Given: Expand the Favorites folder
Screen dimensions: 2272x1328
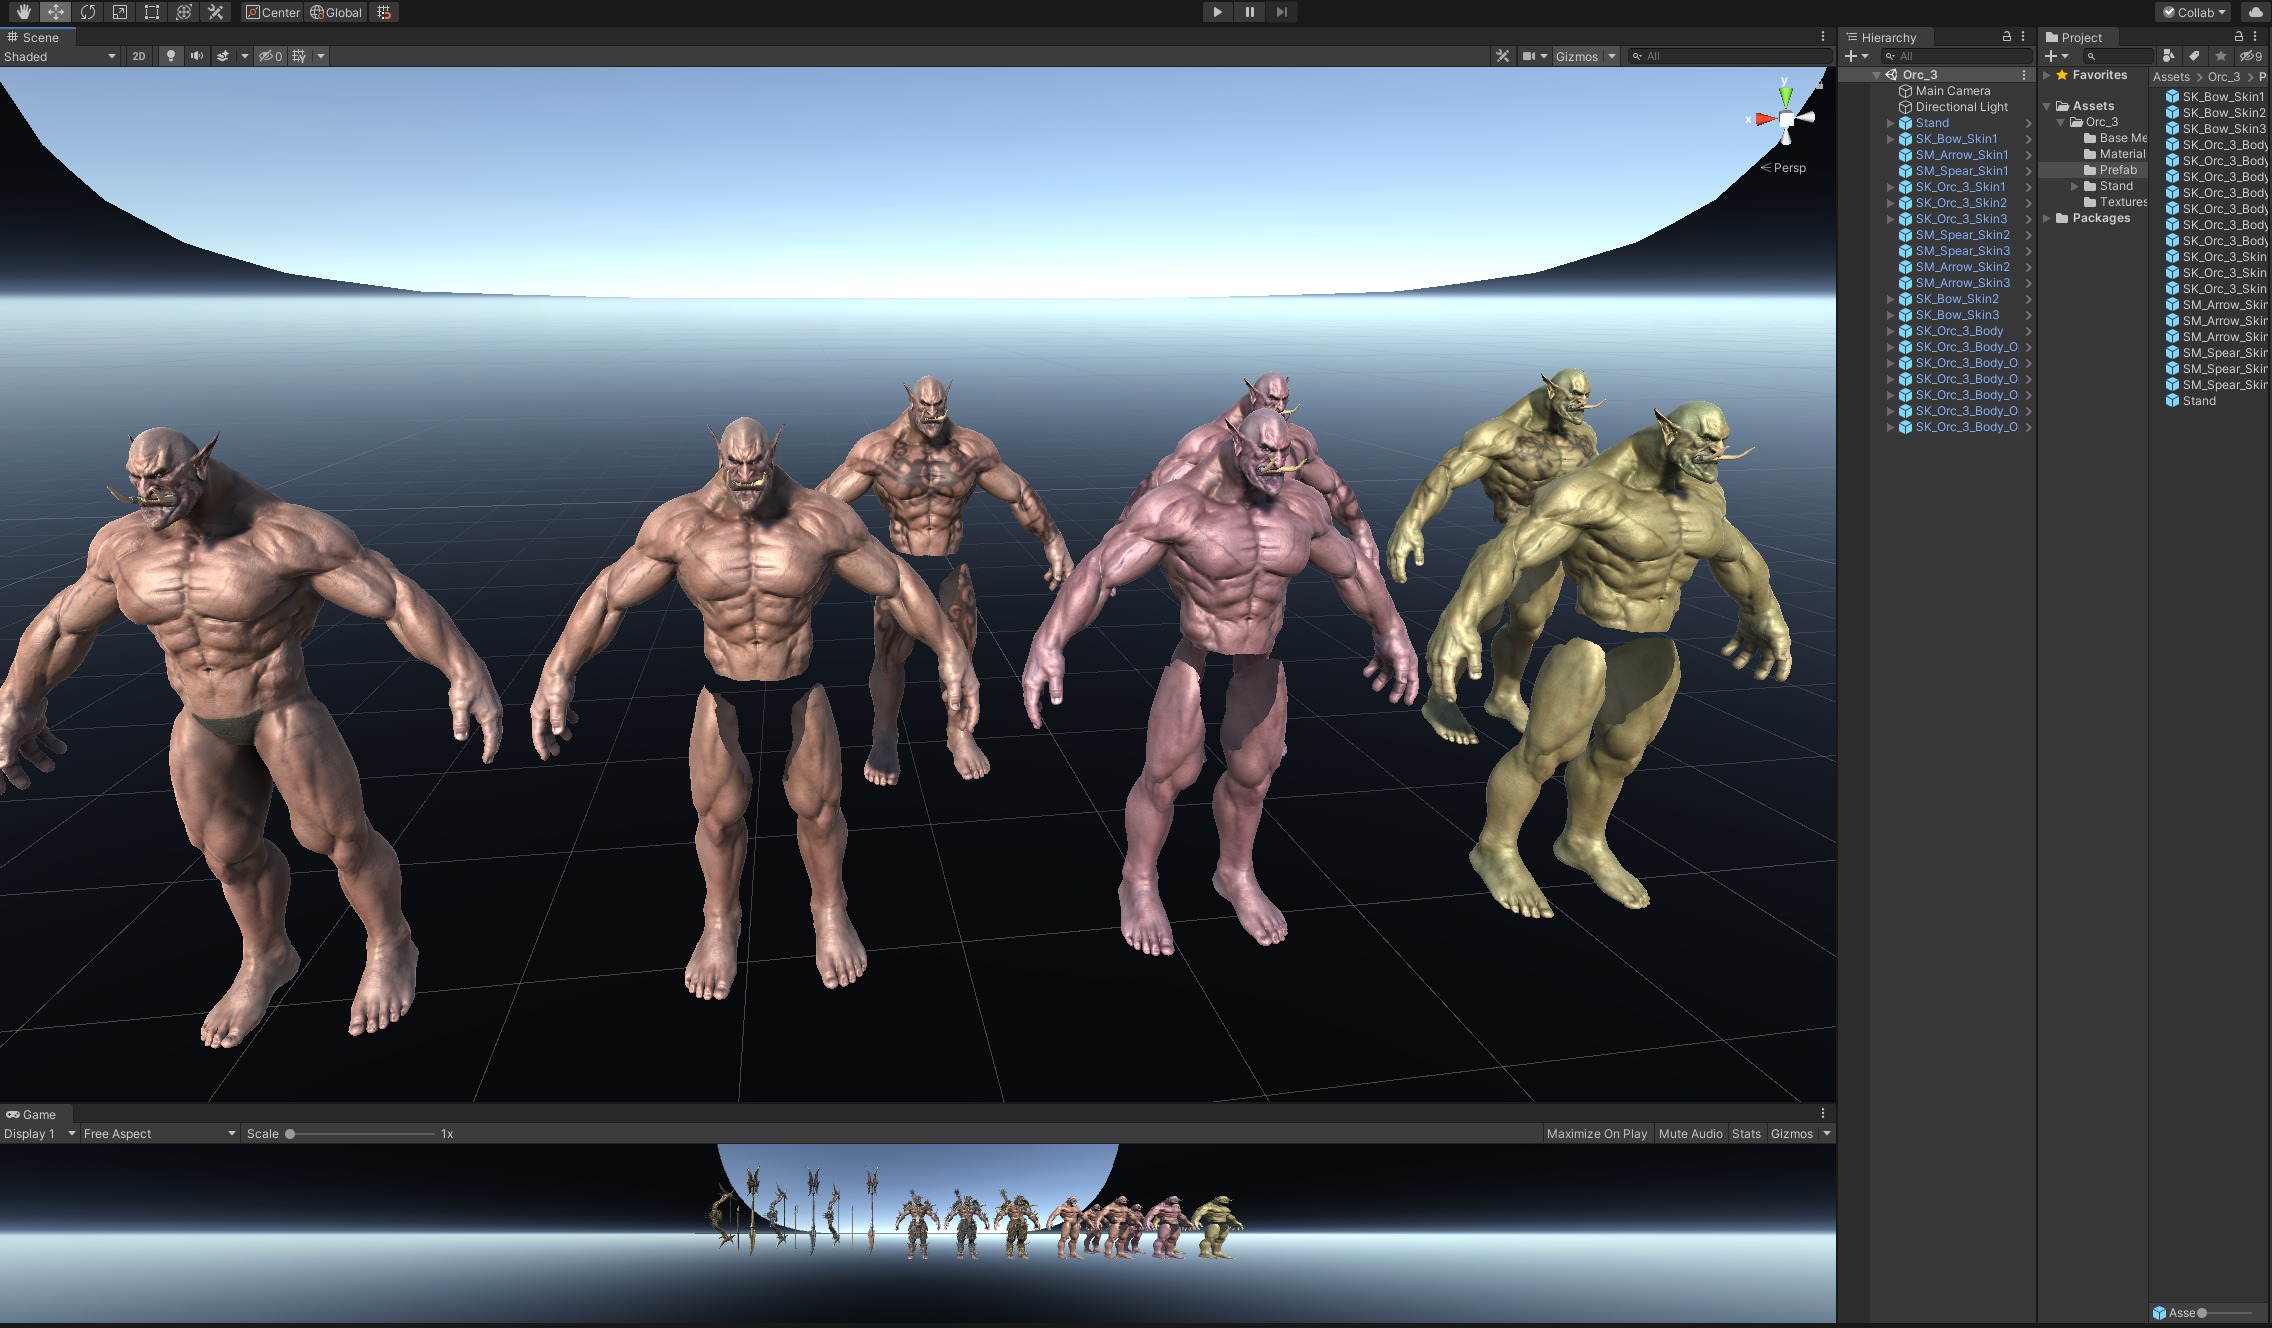Looking at the screenshot, I should coord(2047,75).
